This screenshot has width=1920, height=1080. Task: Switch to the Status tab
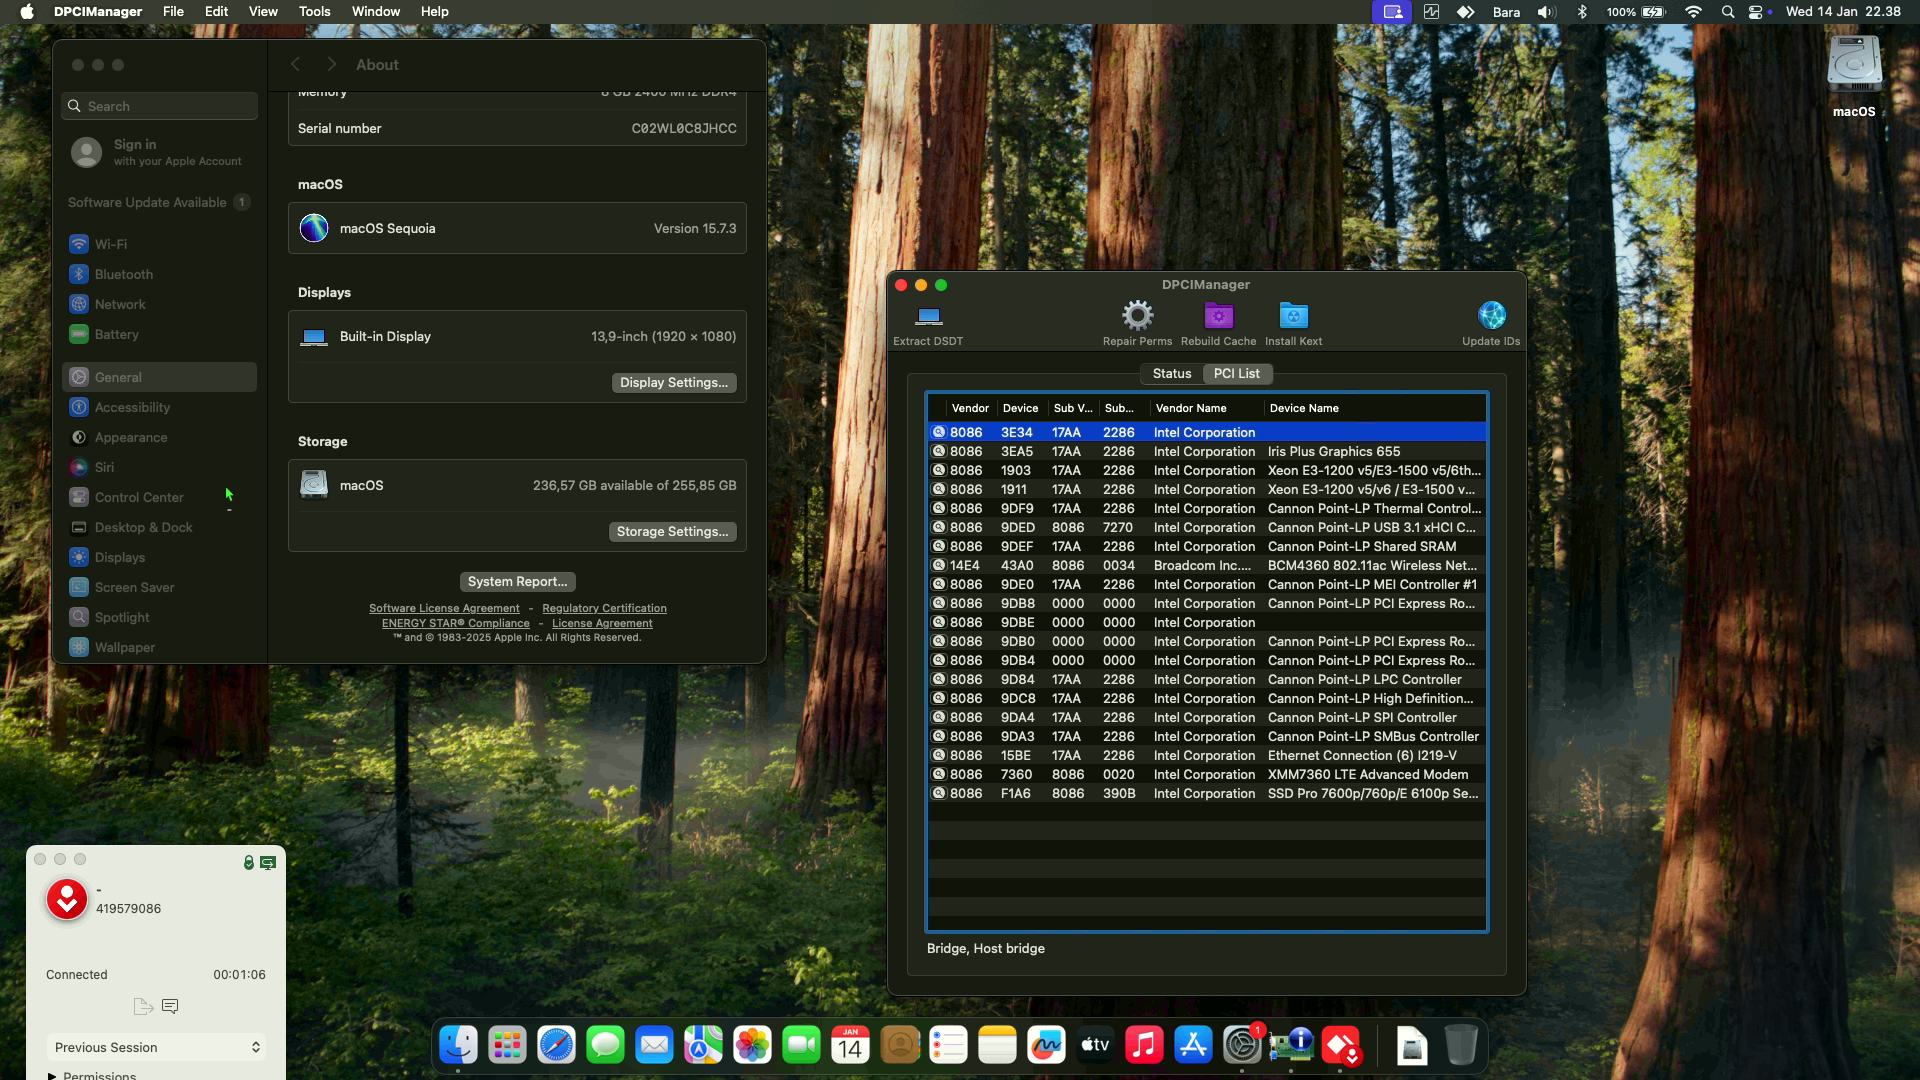1172,373
